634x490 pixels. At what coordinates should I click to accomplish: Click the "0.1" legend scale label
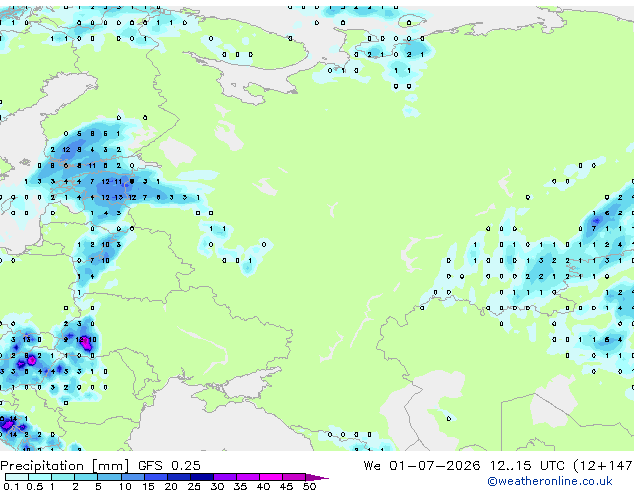[11, 486]
